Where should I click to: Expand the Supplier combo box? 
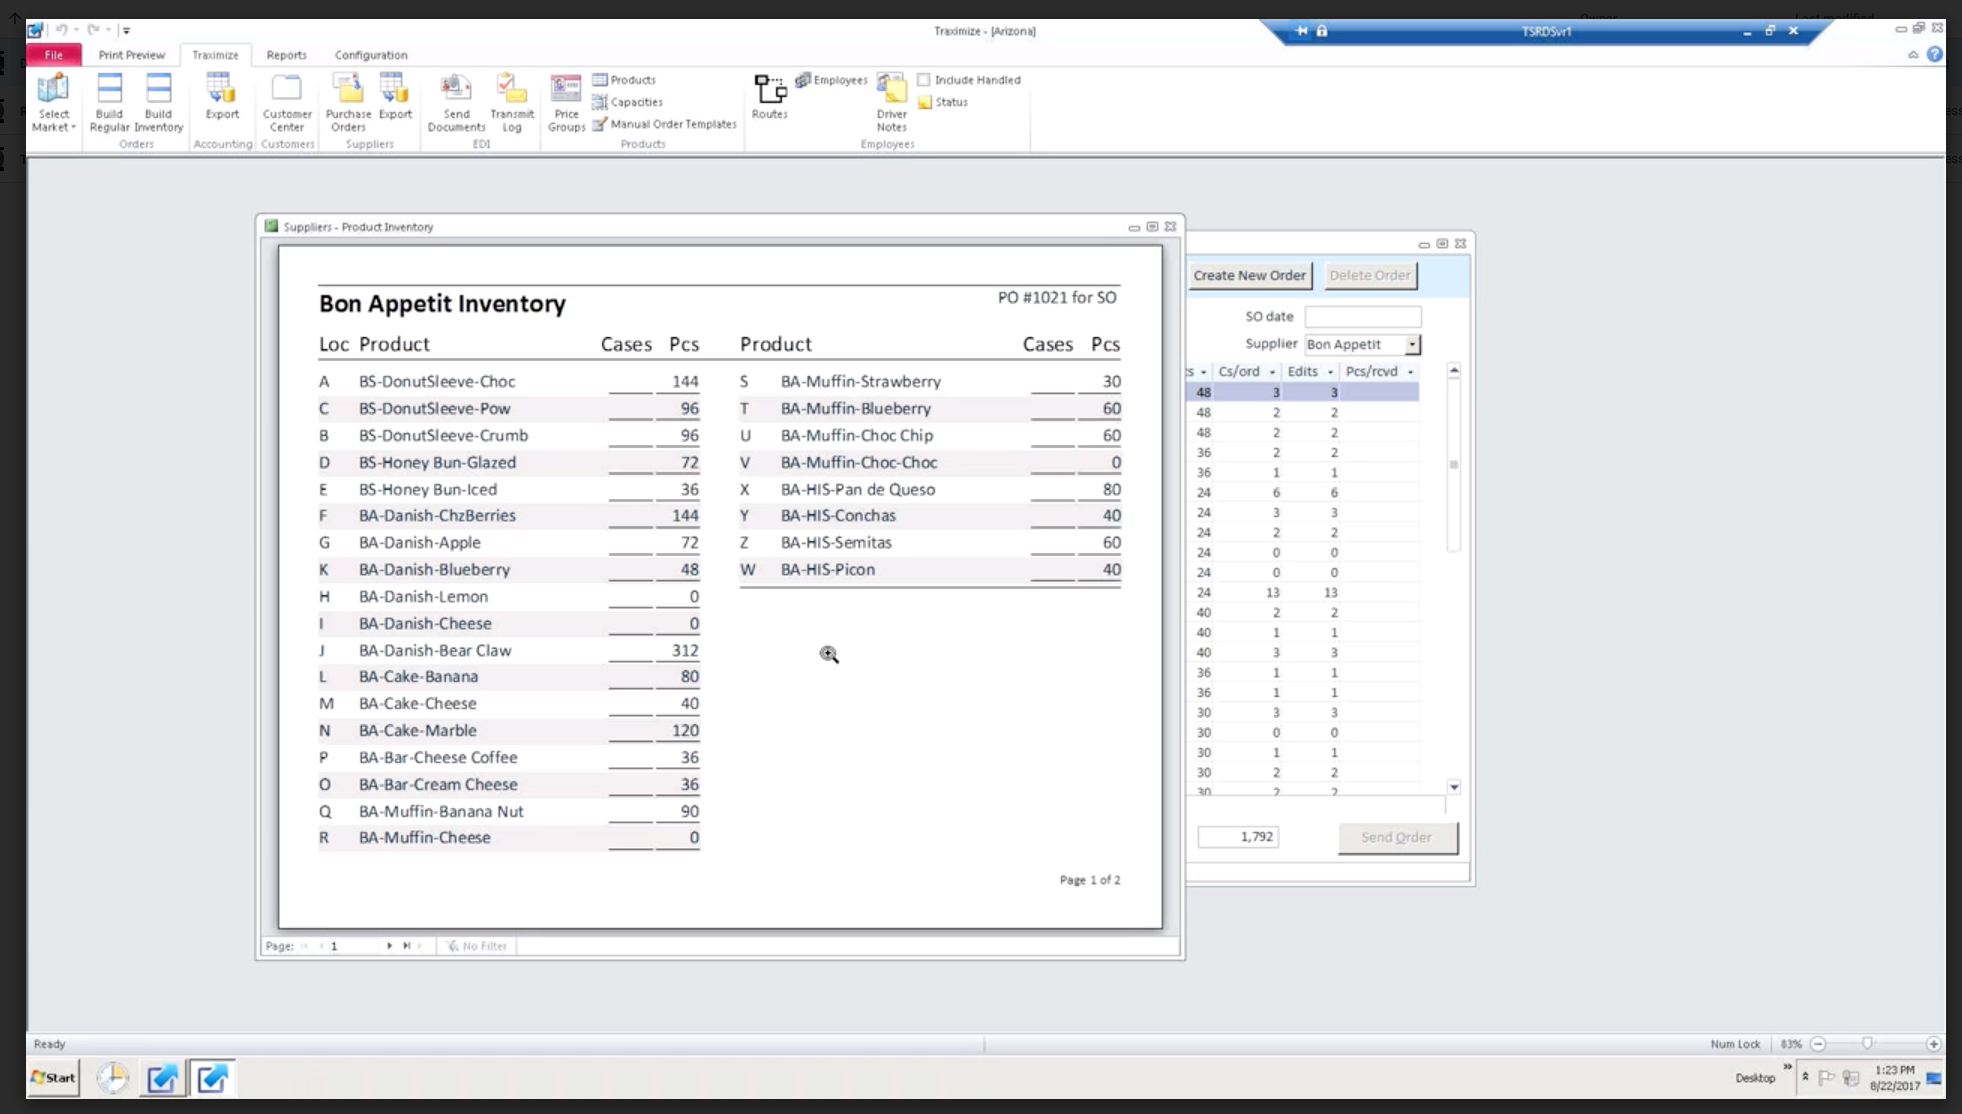pyautogui.click(x=1412, y=345)
